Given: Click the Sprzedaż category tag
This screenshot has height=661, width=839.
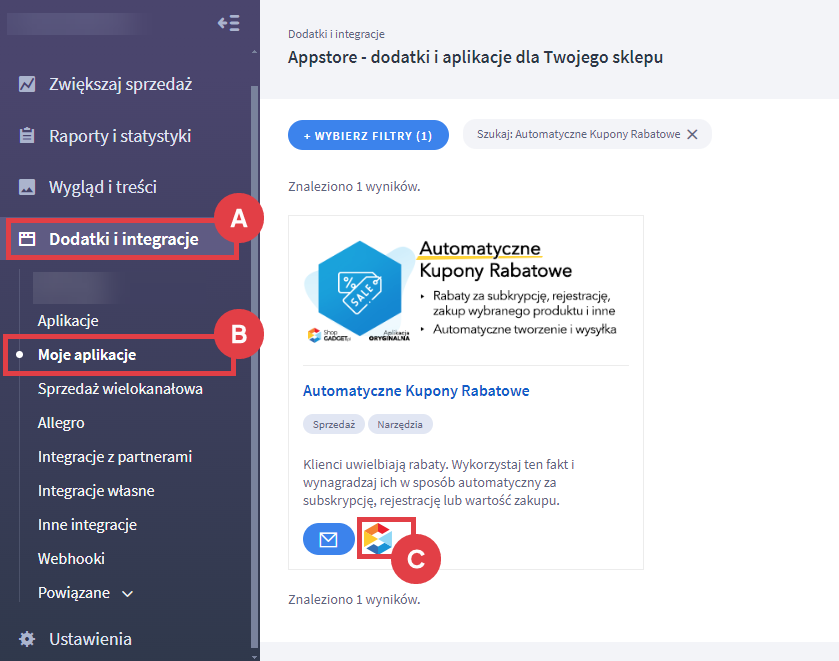Looking at the screenshot, I should coord(334,425).
